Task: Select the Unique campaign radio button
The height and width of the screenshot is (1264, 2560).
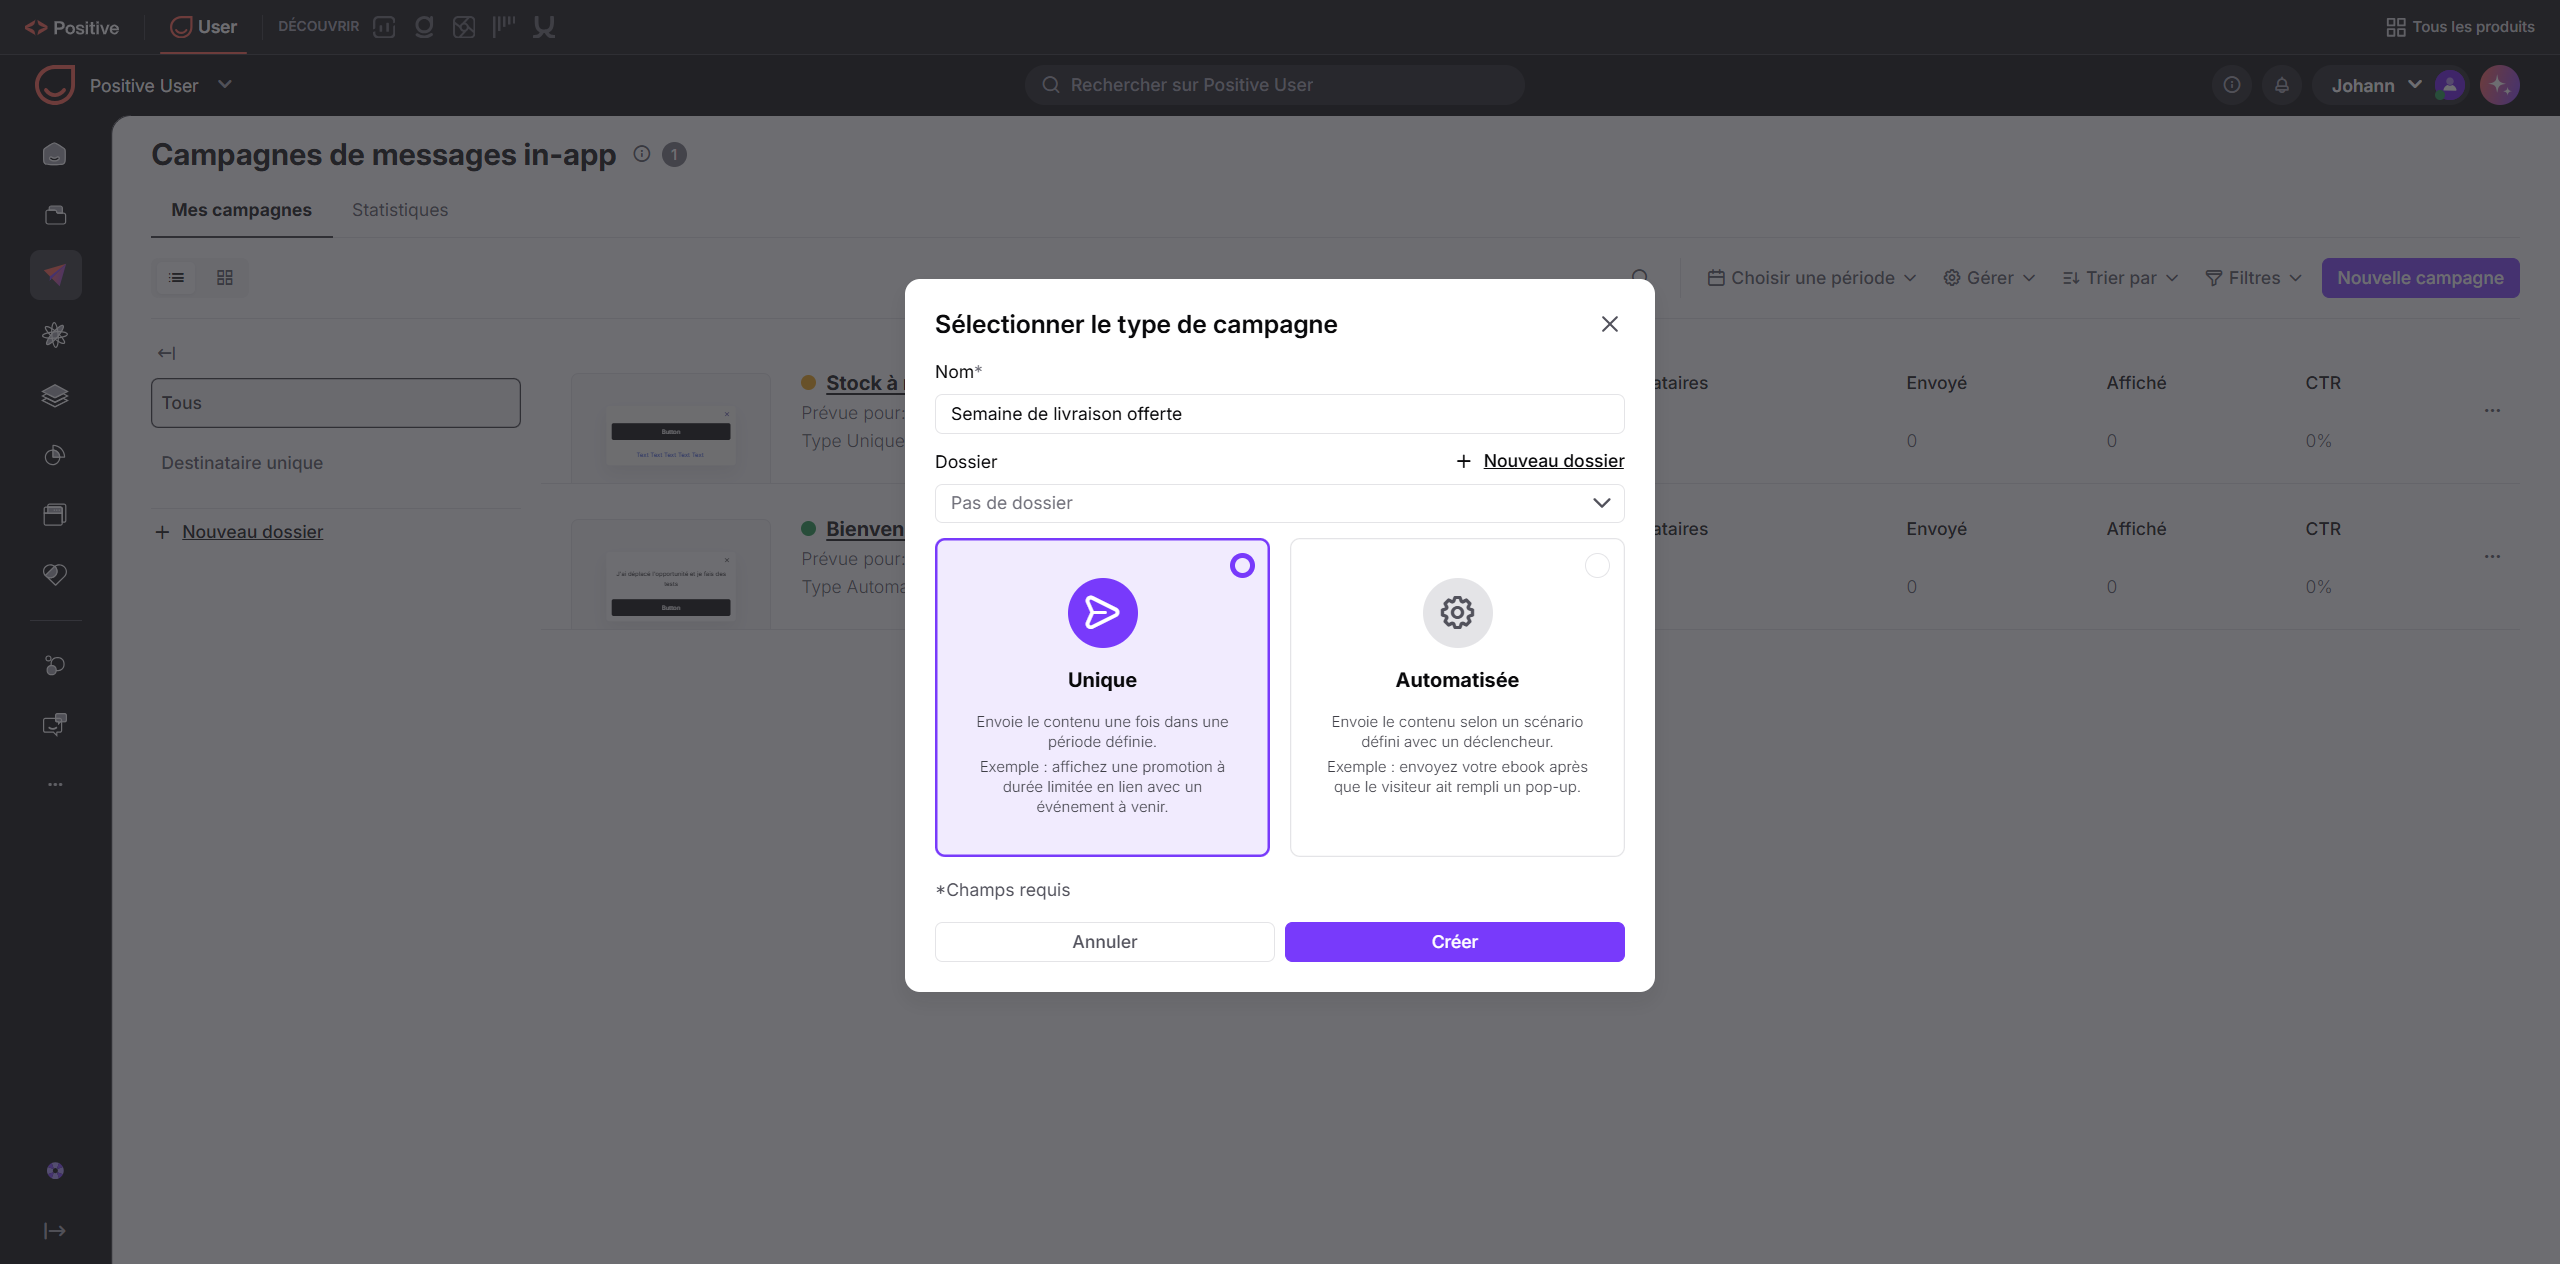Action: tap(1241, 566)
